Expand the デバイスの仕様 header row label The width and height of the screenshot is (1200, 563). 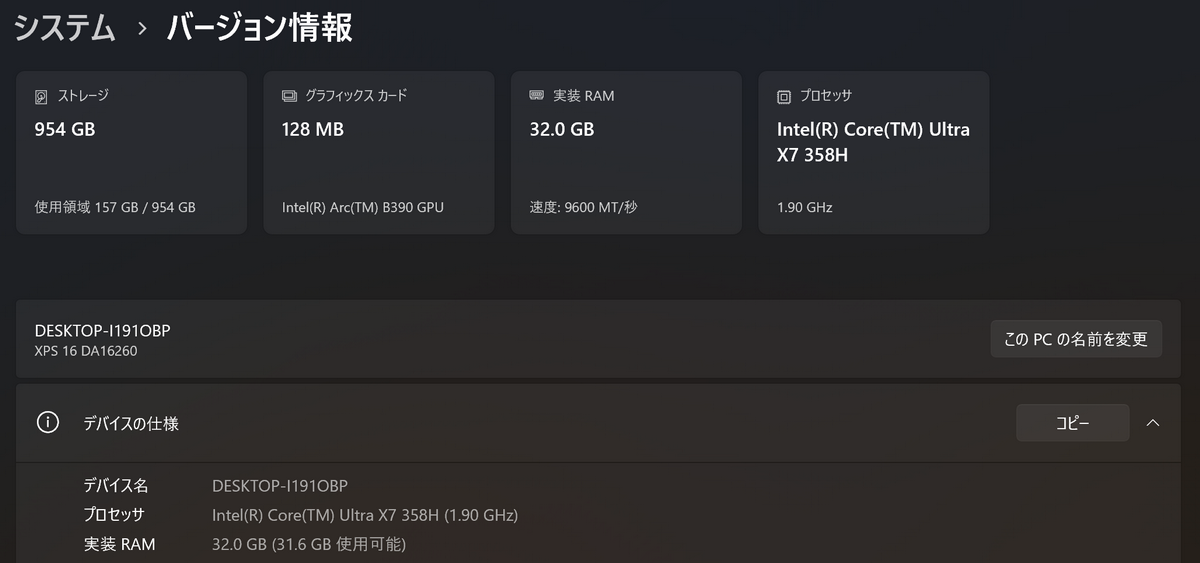click(x=131, y=424)
